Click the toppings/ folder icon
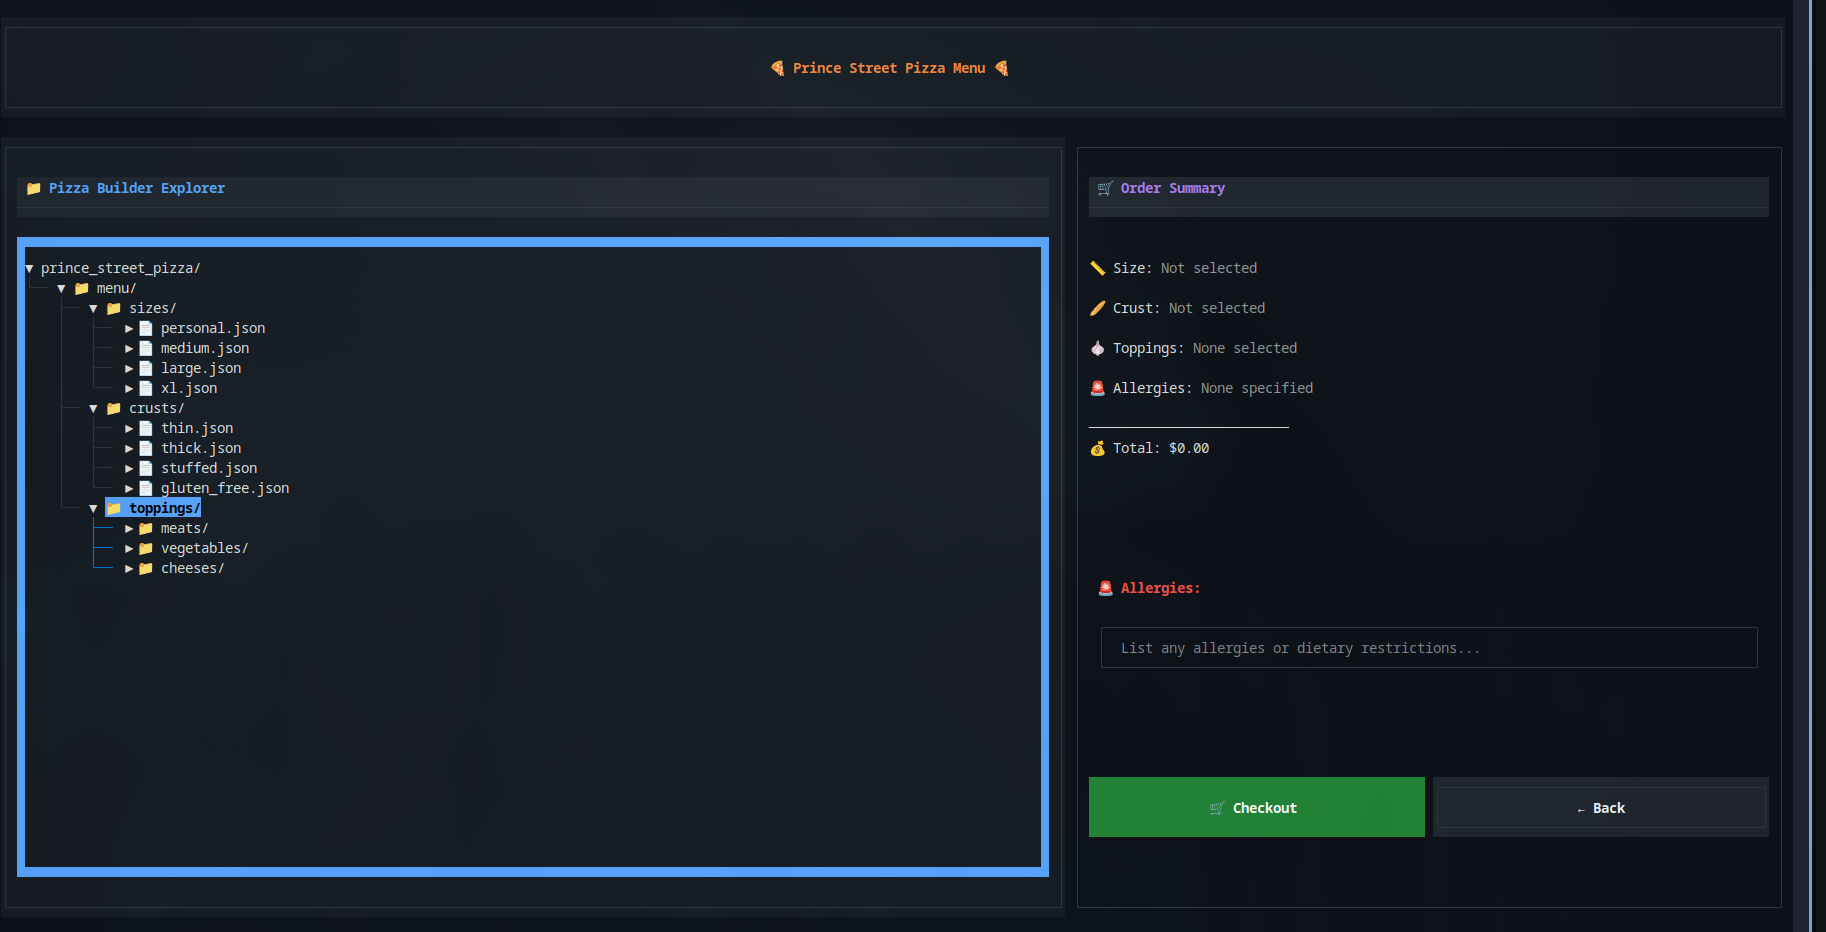1826x932 pixels. click(x=114, y=509)
